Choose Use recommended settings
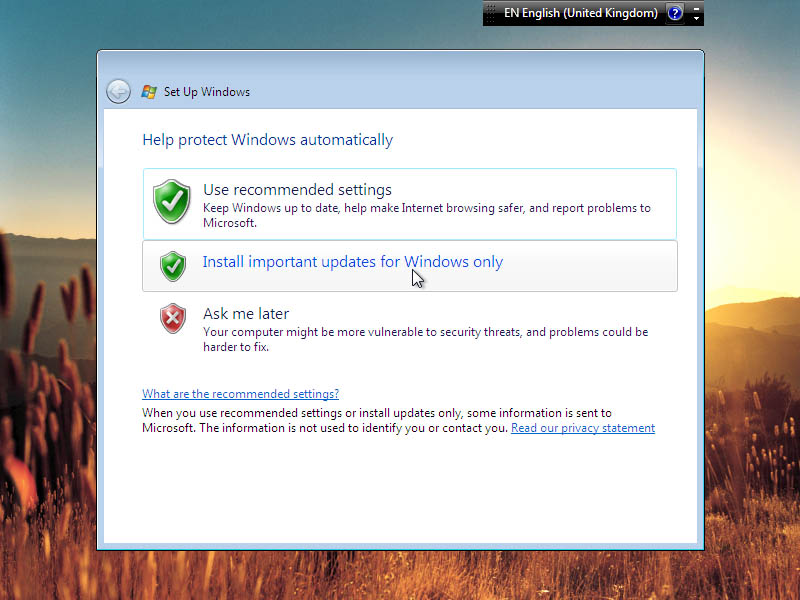800x600 pixels. (x=410, y=204)
